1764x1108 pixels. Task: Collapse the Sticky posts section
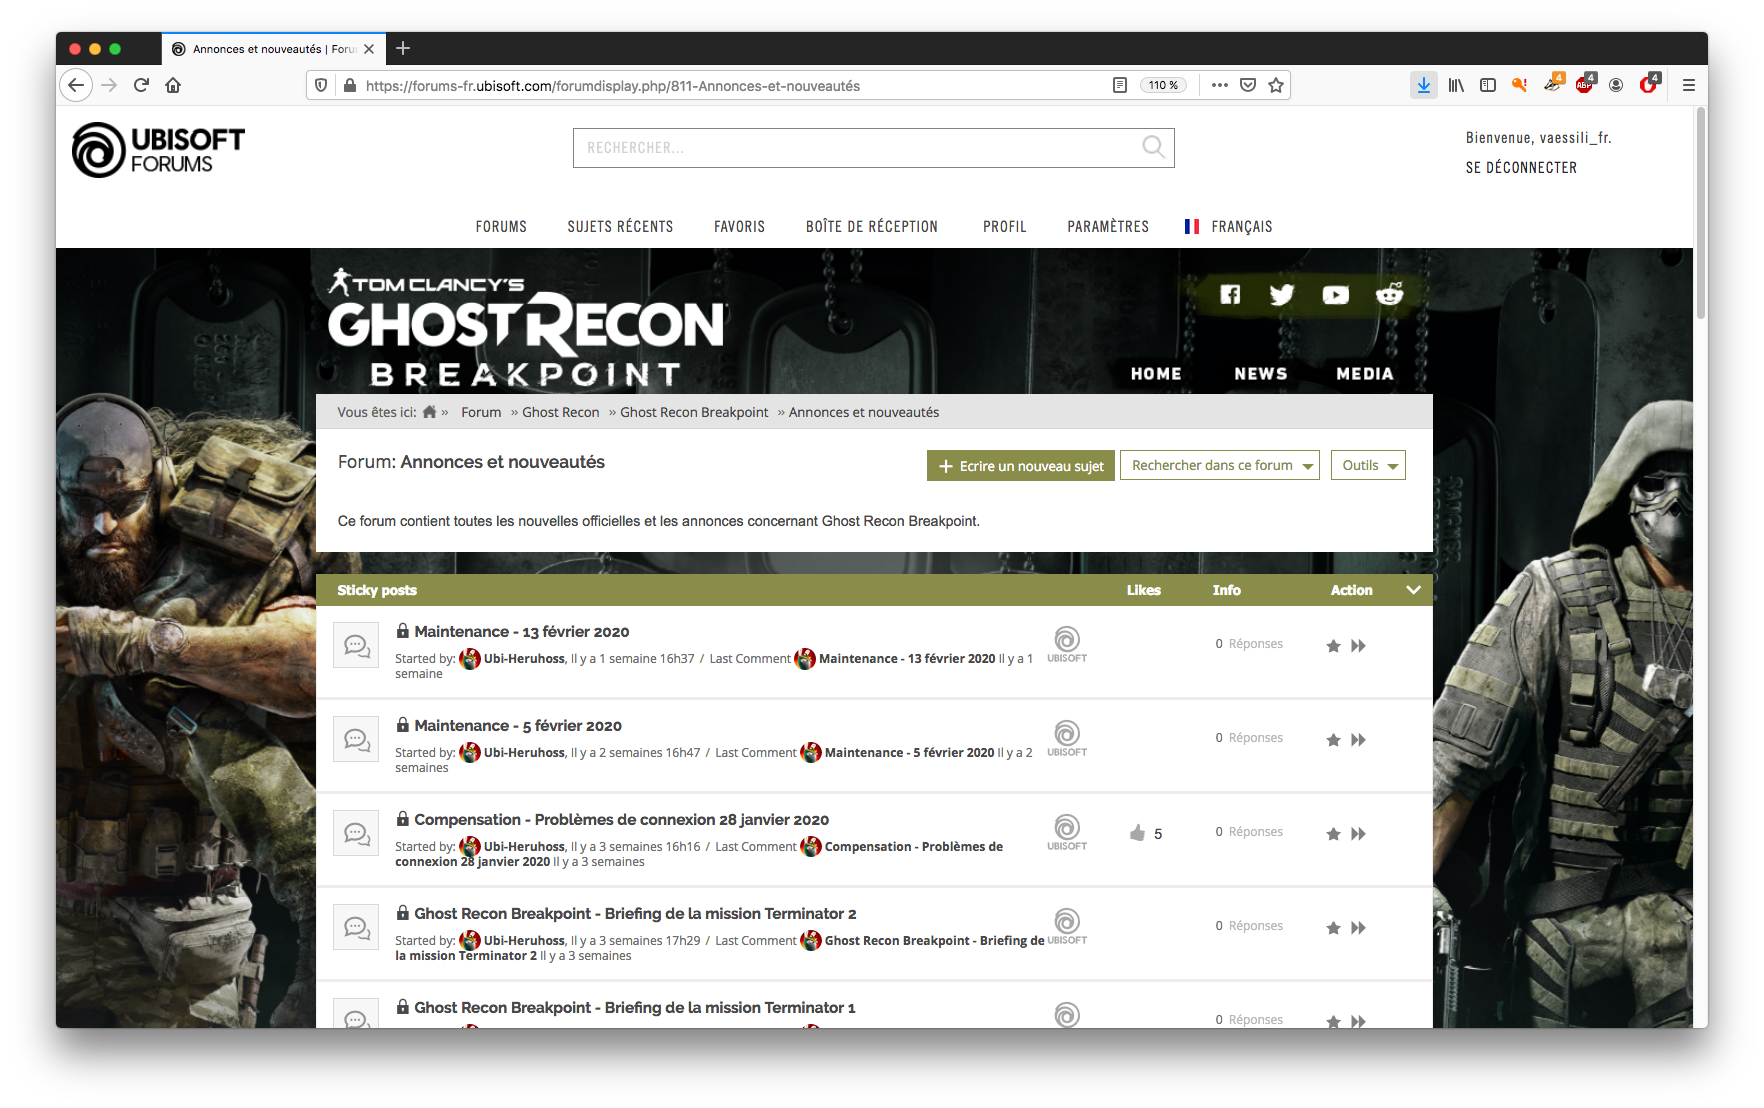pyautogui.click(x=1413, y=590)
